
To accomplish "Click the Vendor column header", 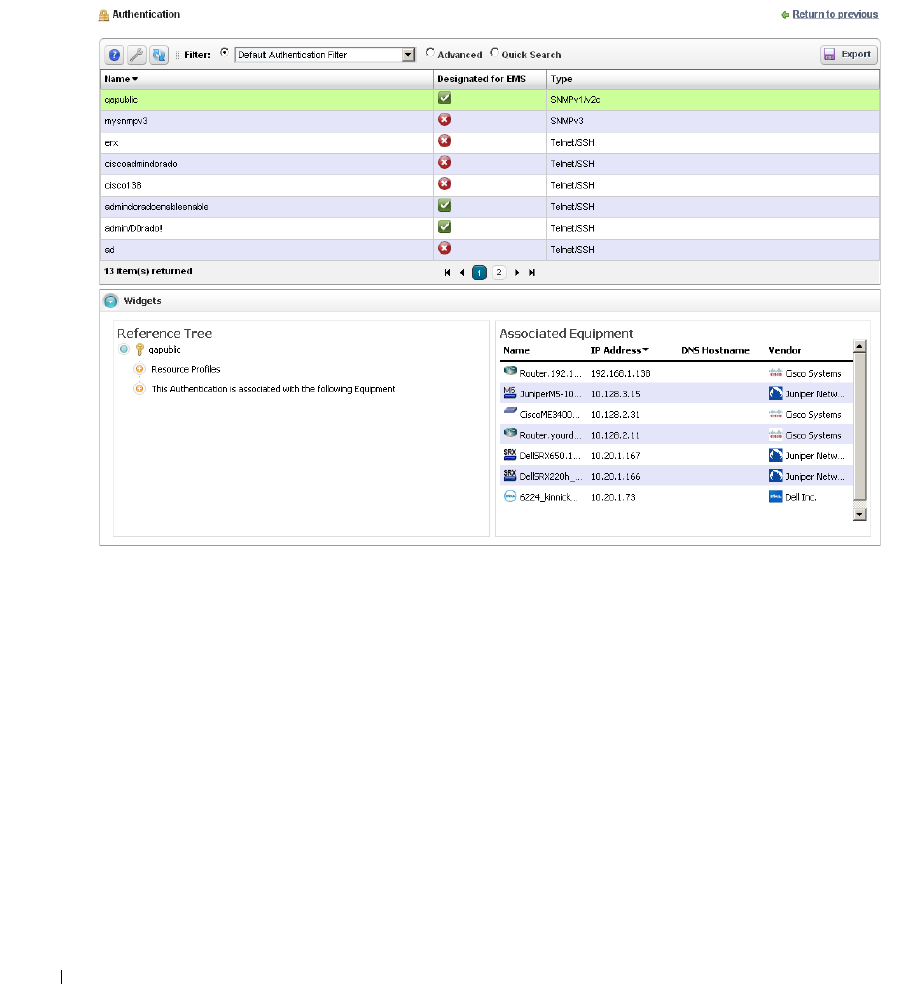I will point(785,351).
